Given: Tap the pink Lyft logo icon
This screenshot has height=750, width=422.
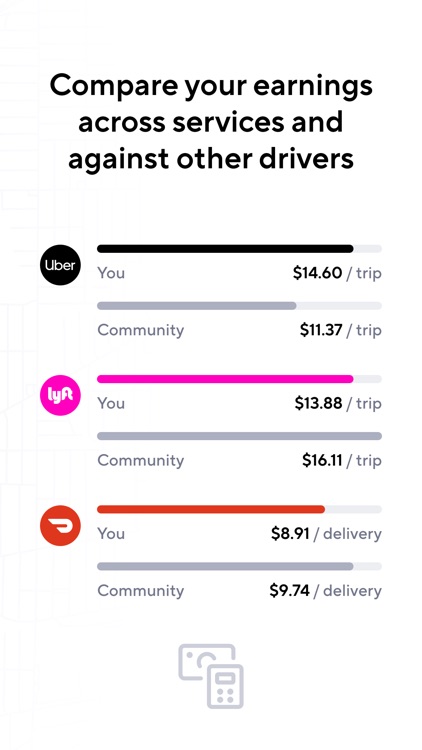Looking at the screenshot, I should click(x=60, y=395).
